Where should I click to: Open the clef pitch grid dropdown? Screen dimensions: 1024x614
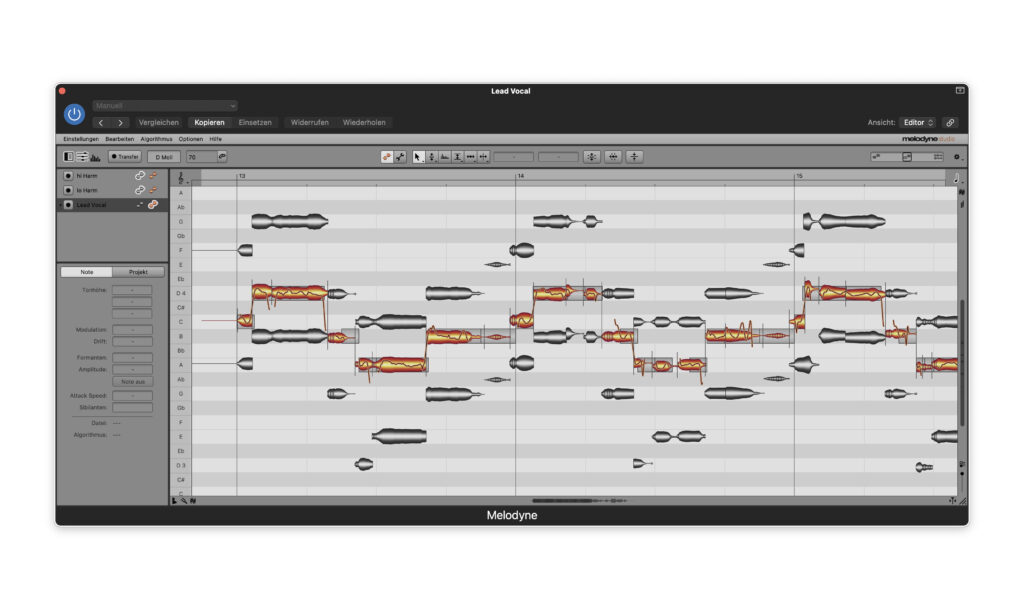(x=182, y=178)
